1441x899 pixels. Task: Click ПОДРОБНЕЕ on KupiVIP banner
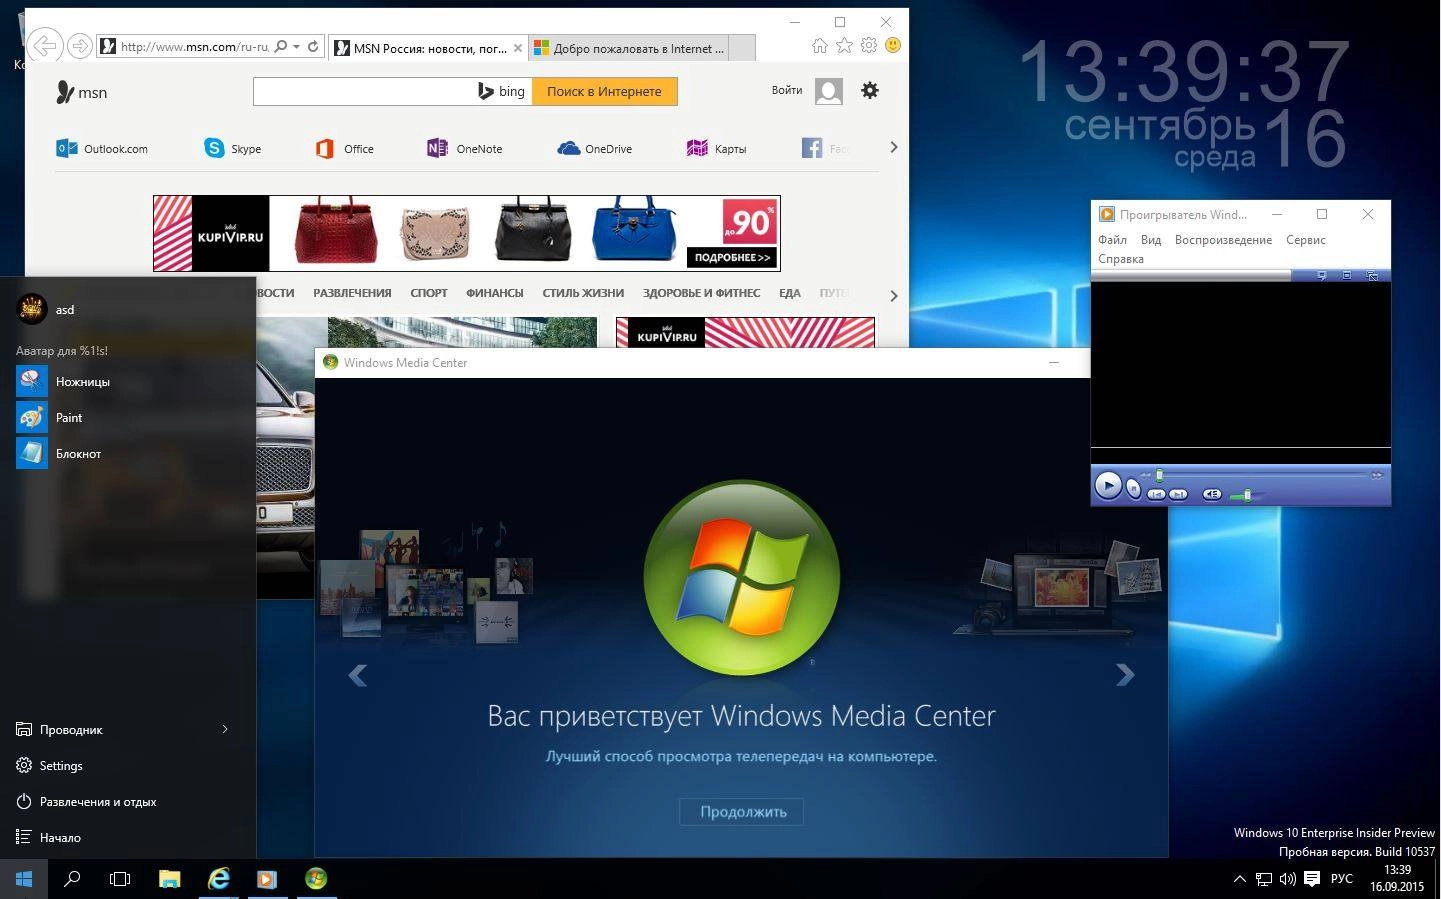pos(732,258)
